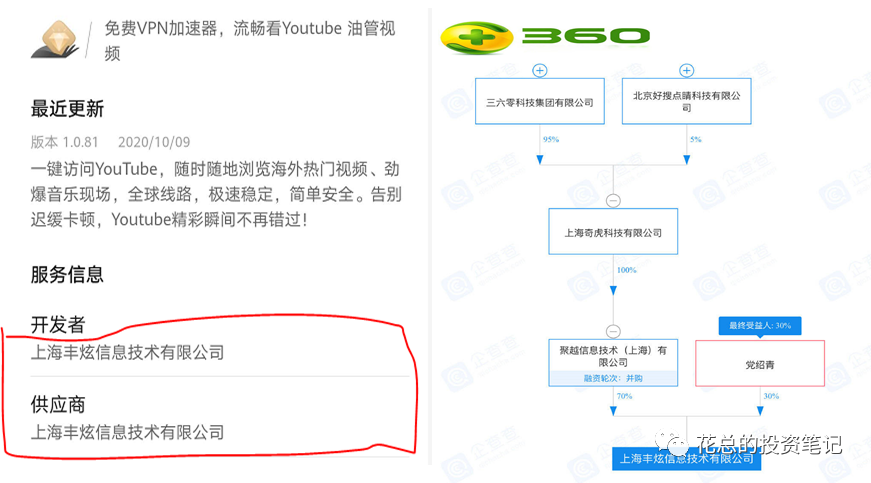Collapse minus above 上海奇虎科技有限公司

click(x=613, y=200)
